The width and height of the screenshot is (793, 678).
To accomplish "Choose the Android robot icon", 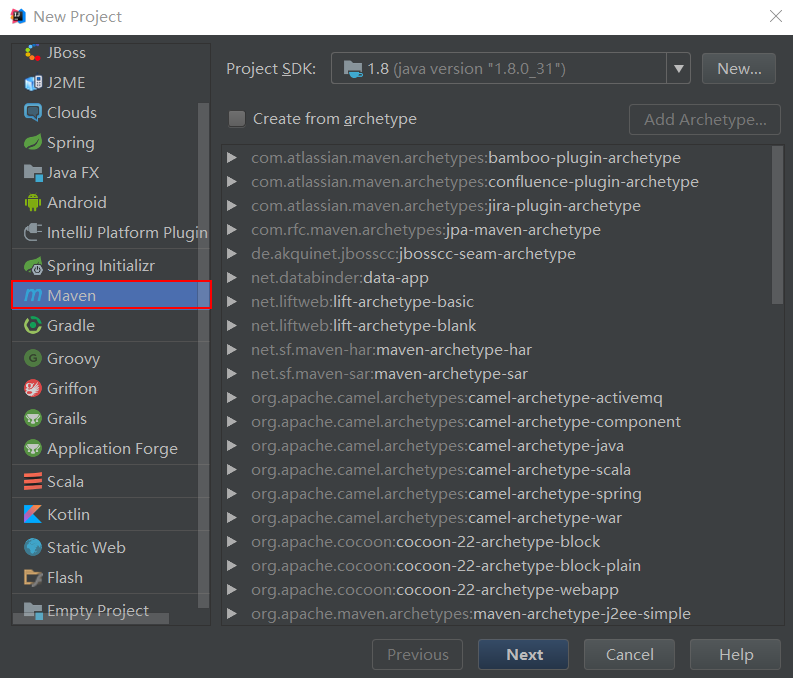I will (x=33, y=202).
